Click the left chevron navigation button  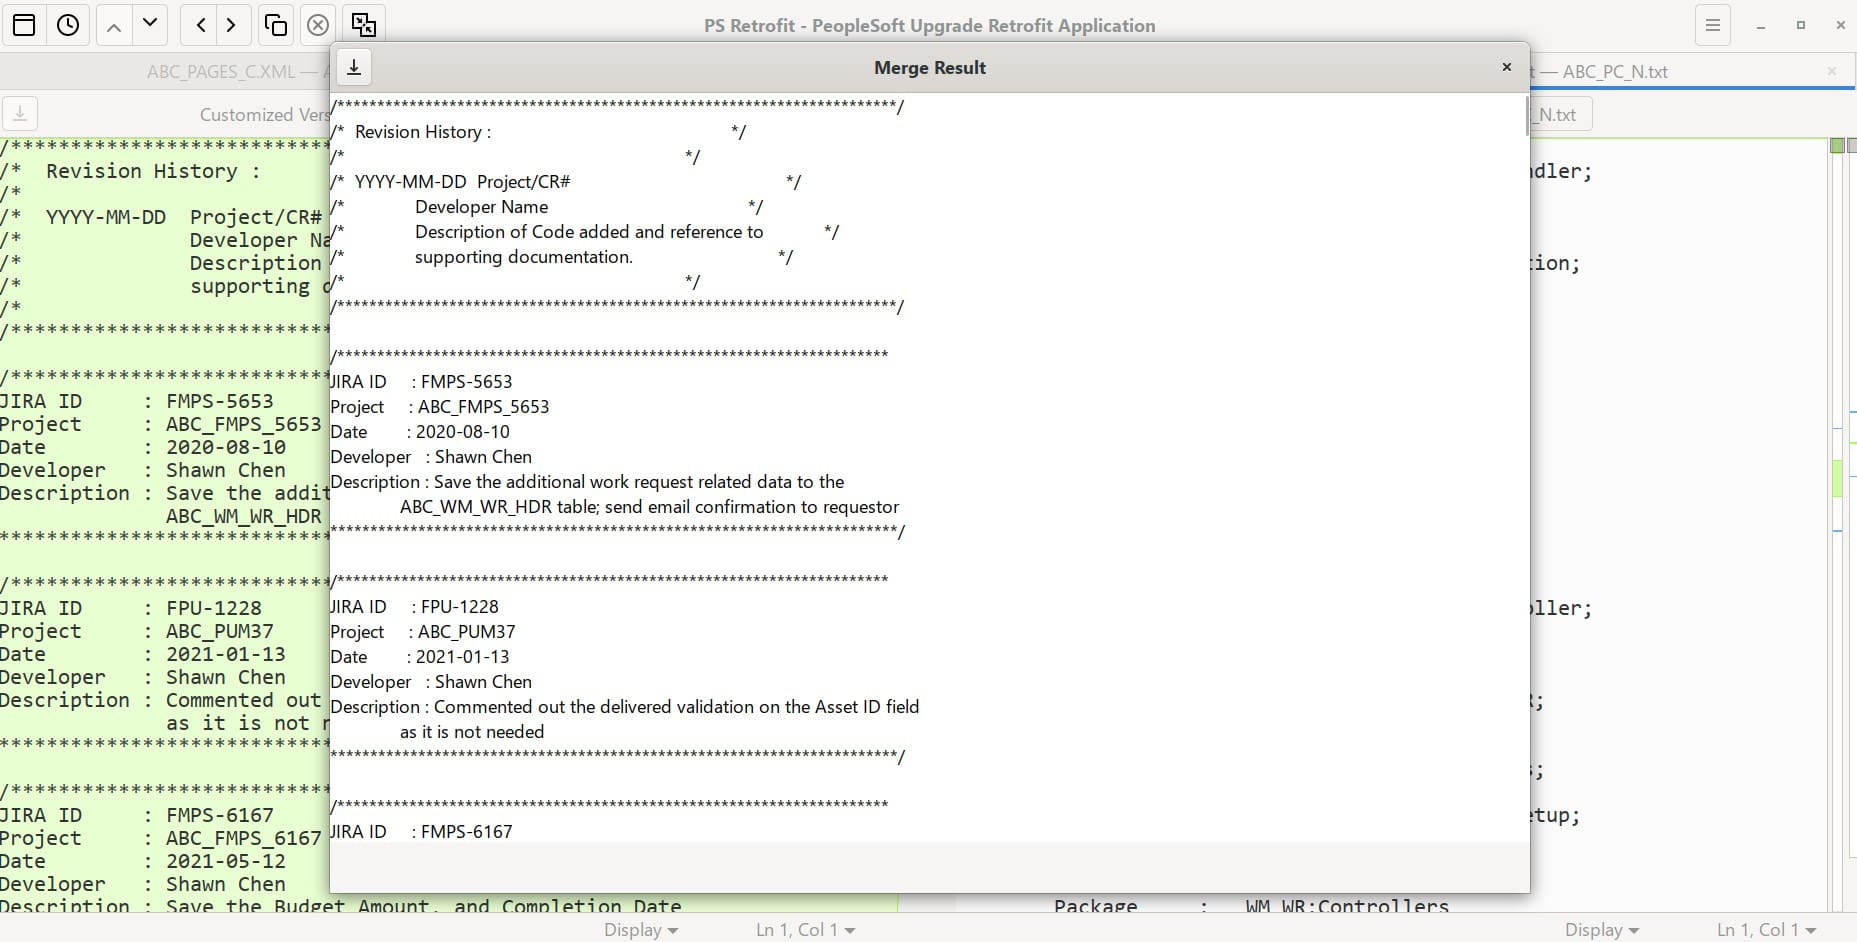[201, 25]
